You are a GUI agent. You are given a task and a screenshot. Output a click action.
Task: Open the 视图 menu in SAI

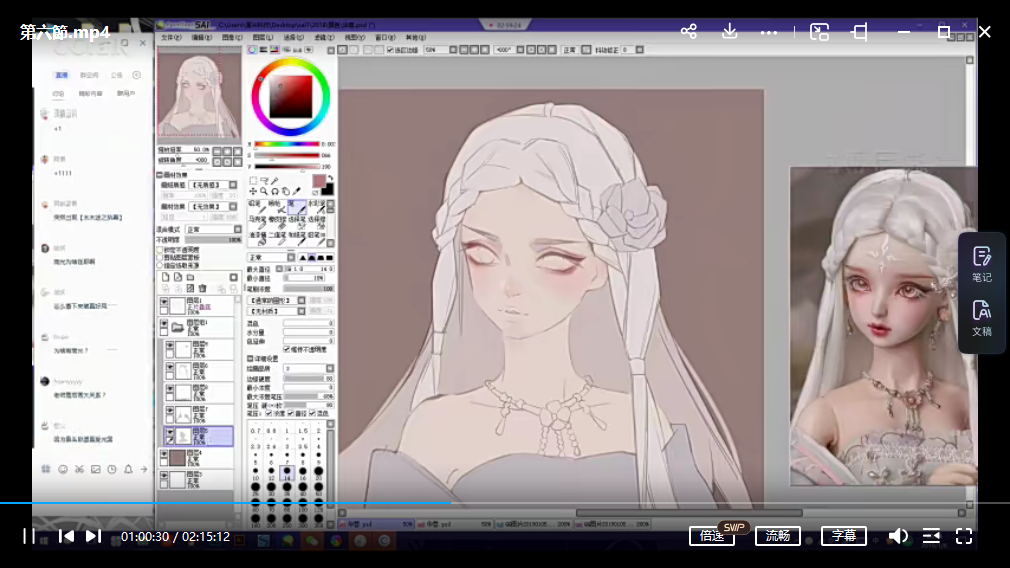pos(354,38)
